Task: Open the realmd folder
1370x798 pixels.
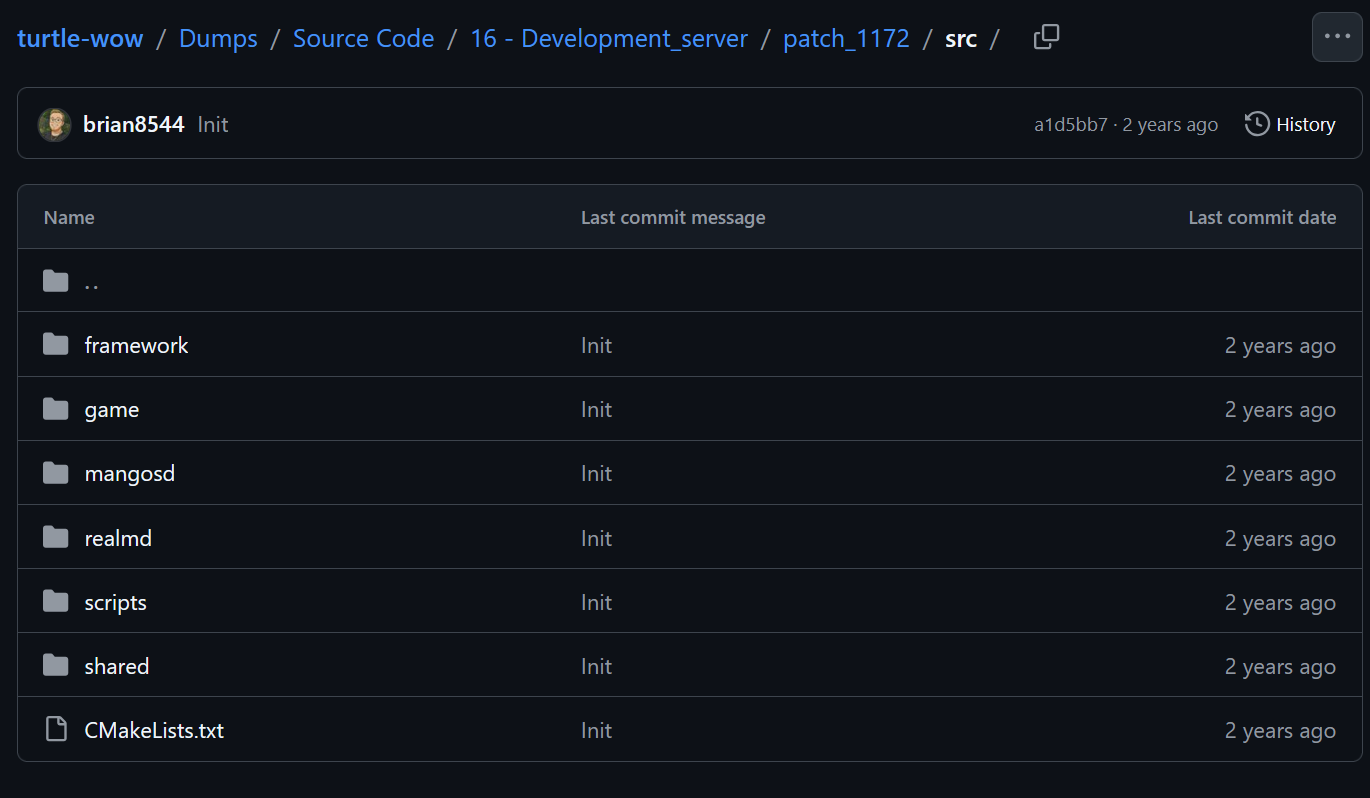Action: pos(118,538)
